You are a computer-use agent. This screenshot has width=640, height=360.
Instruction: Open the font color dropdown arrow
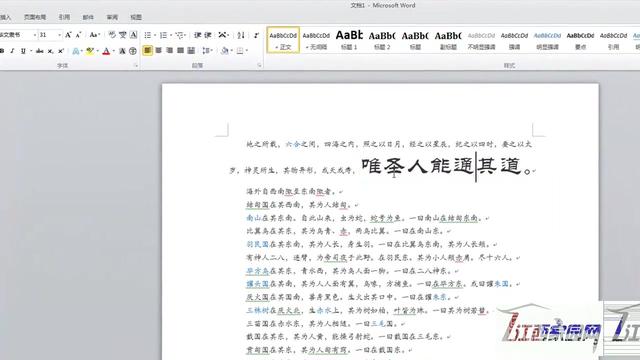click(113, 51)
